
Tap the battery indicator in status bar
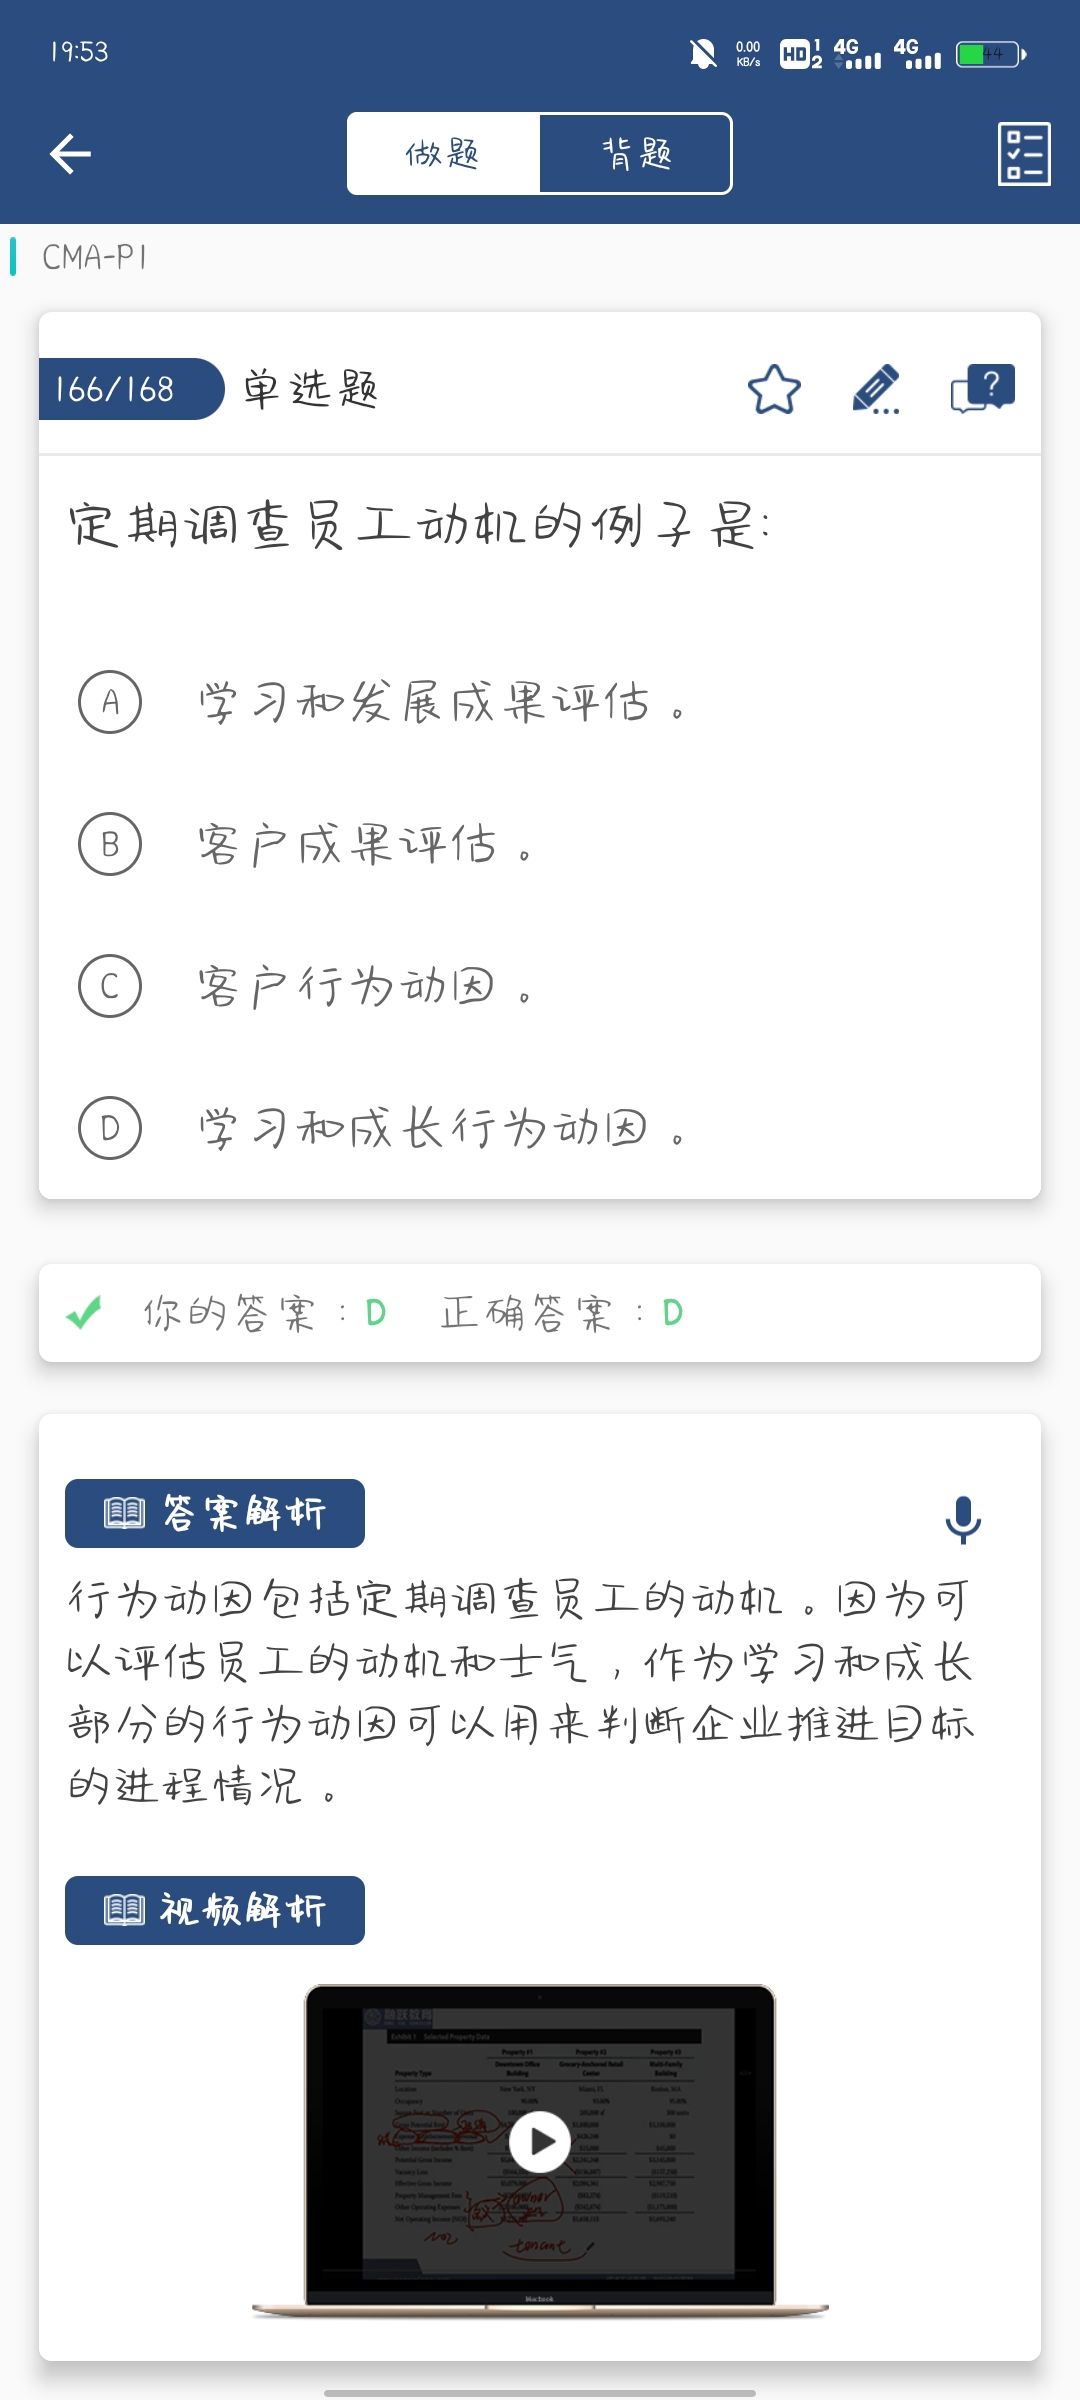[990, 54]
